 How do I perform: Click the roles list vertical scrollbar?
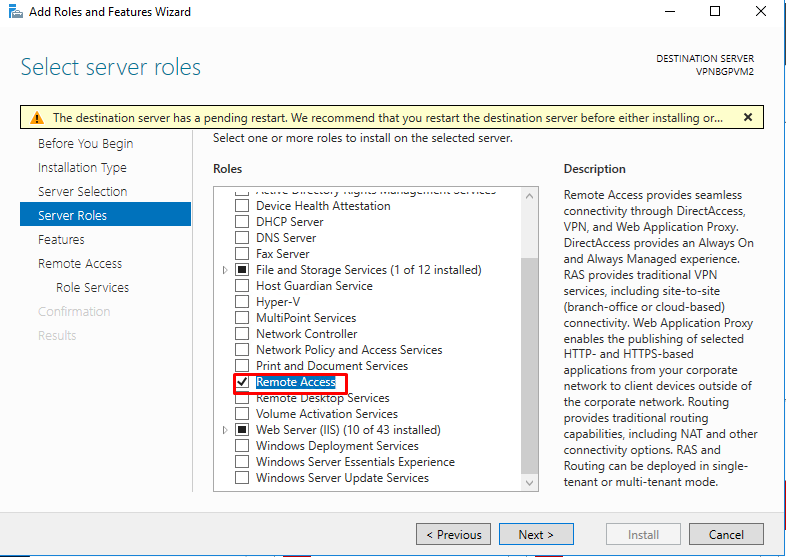pyautogui.click(x=529, y=340)
